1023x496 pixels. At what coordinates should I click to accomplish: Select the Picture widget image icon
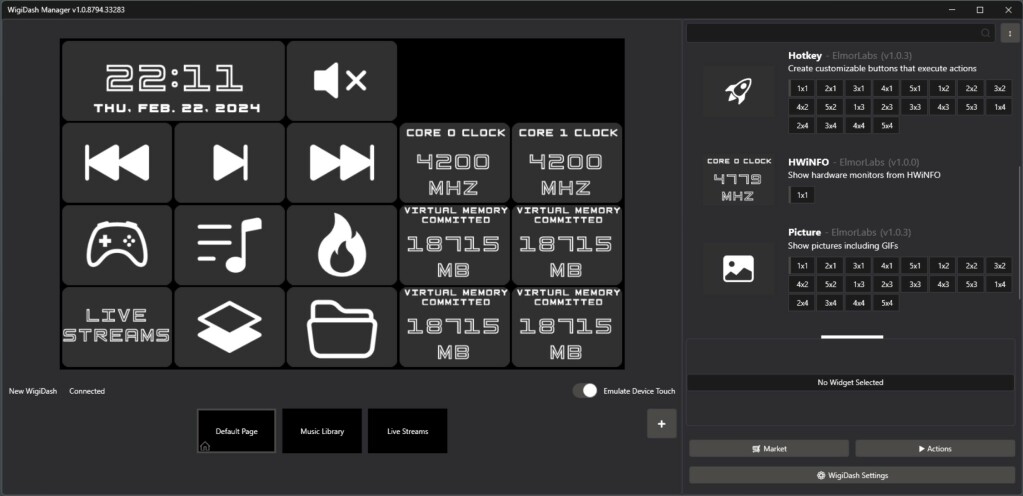(x=738, y=268)
